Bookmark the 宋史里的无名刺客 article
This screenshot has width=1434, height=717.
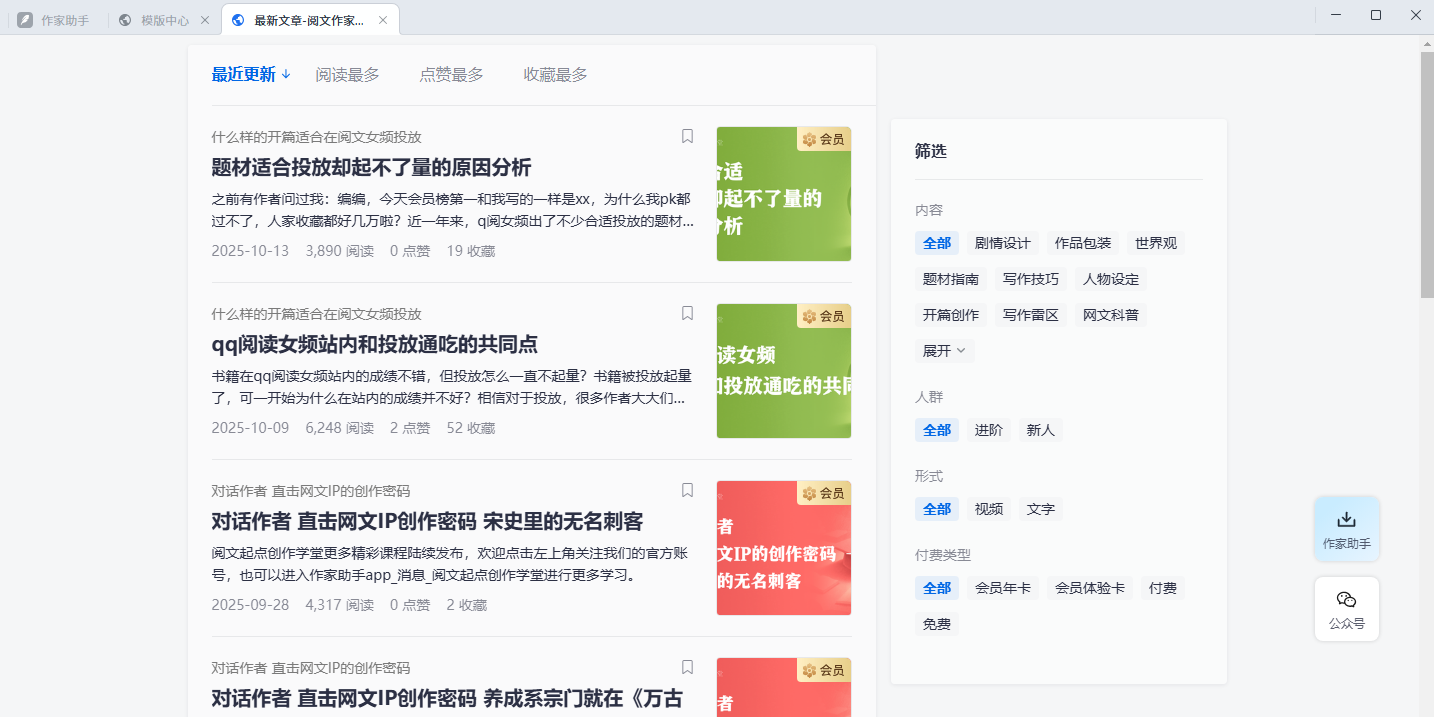pos(687,490)
